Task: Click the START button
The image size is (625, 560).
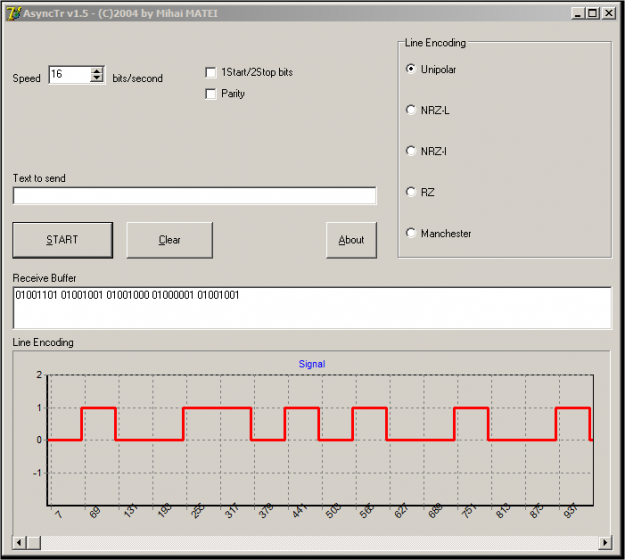Action: [63, 240]
